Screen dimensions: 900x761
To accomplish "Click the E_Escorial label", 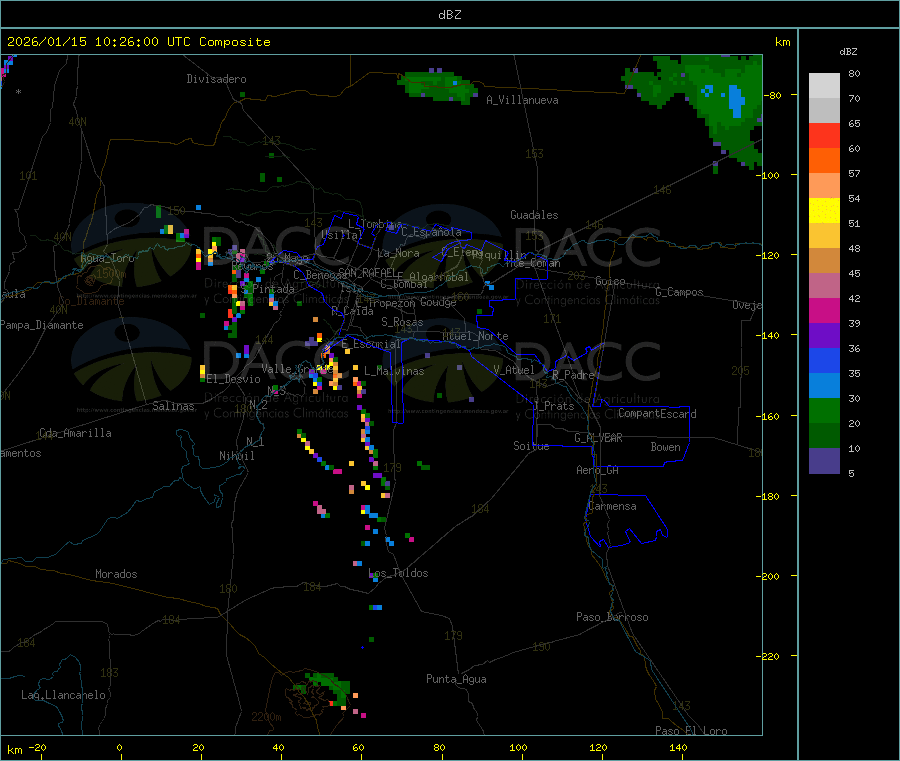I will click(x=371, y=344).
